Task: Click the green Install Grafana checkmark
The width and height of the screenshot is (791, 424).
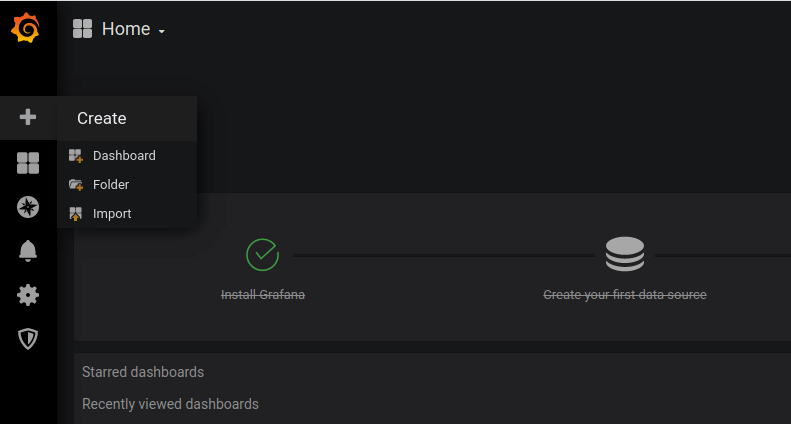Action: click(x=262, y=254)
